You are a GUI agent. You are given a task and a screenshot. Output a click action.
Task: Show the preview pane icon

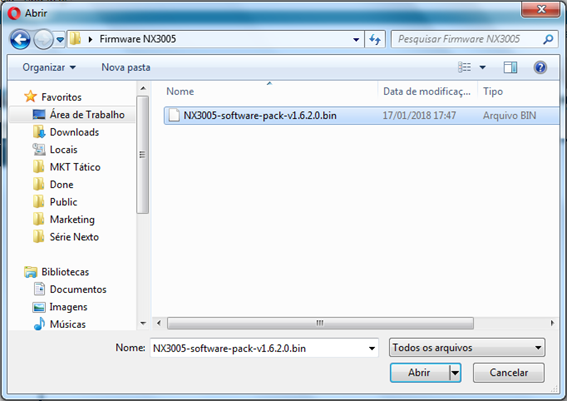coord(510,67)
